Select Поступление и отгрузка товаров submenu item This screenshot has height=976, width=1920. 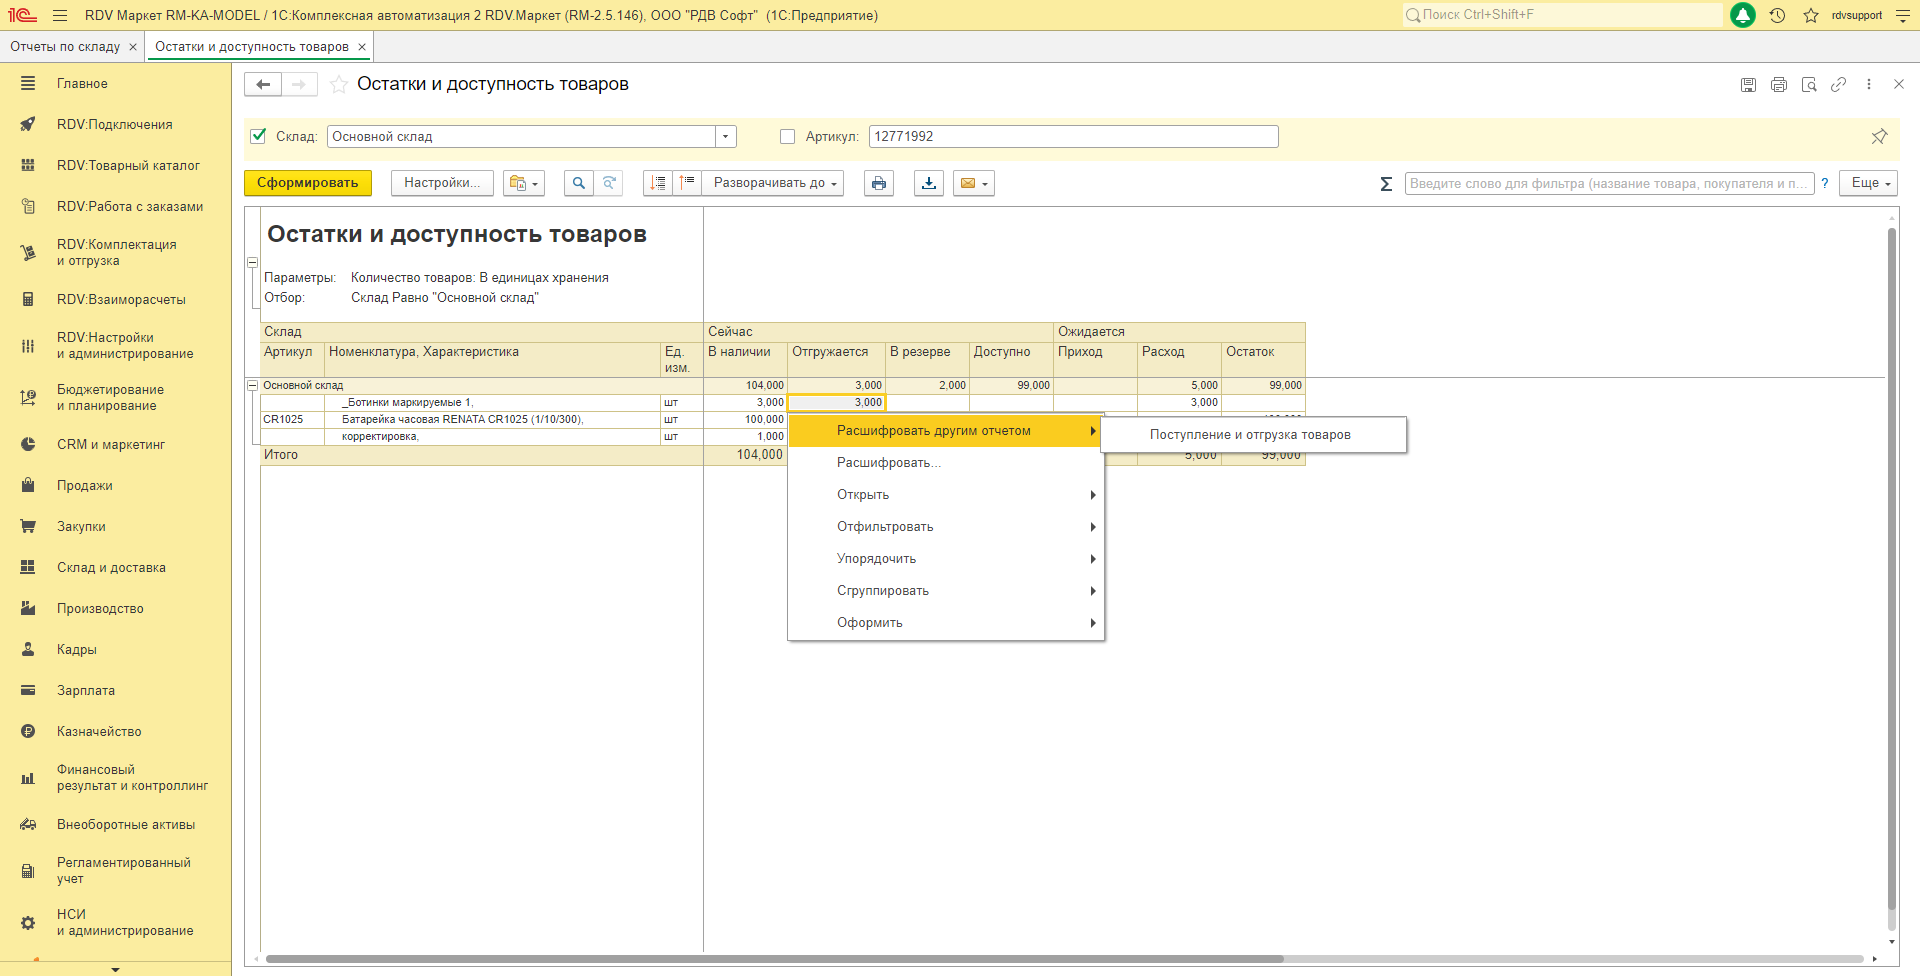(x=1249, y=435)
